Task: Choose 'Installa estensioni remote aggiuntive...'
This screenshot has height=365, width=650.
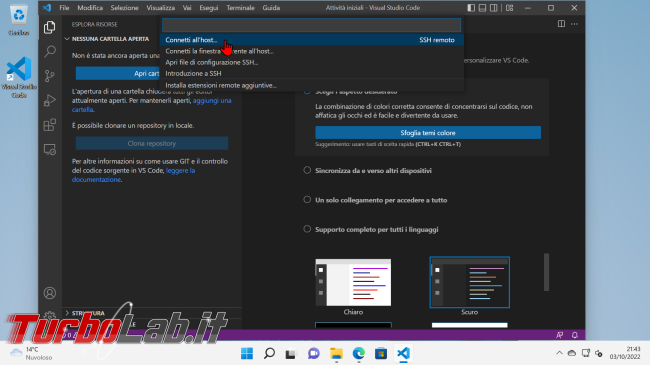Action: point(312,85)
